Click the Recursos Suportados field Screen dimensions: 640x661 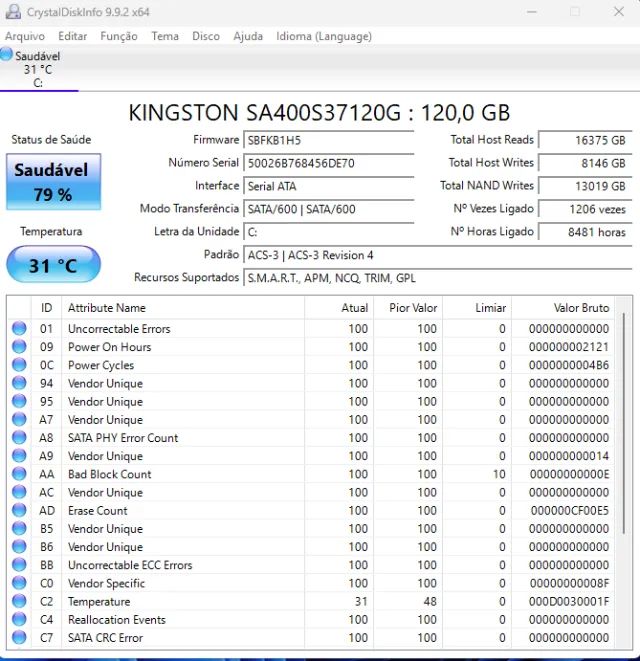pyautogui.click(x=438, y=278)
